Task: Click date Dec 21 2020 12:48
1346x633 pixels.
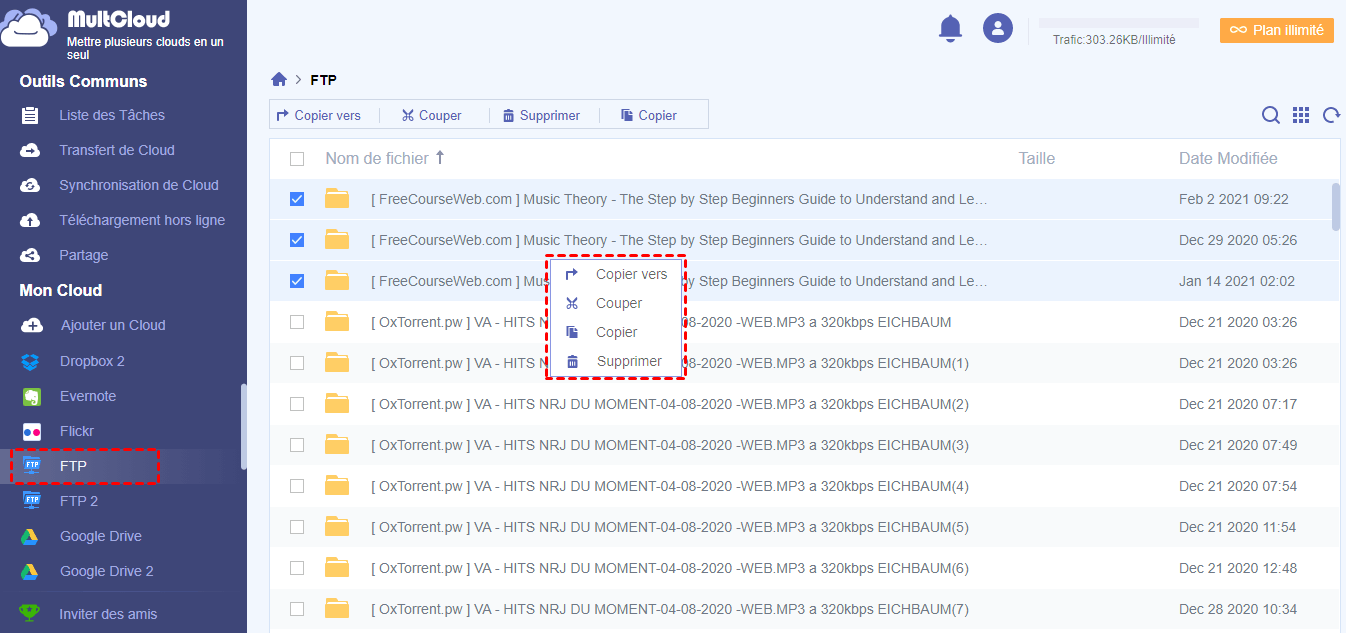Action: coord(1238,568)
